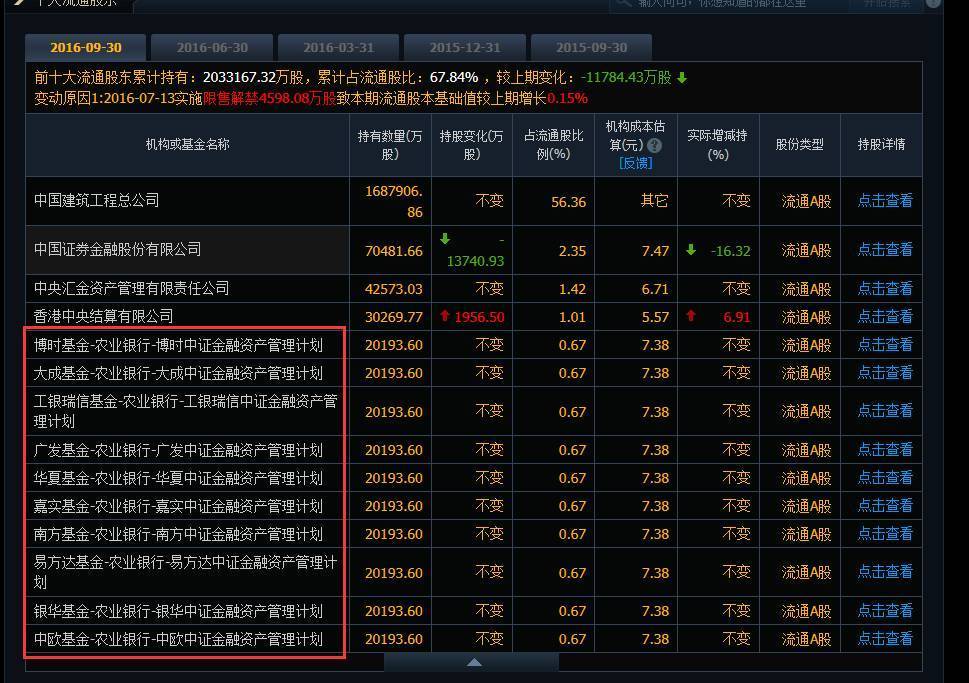Select 华夏基金-农业银行-华夏中证金融资产管理计划
The height and width of the screenshot is (683, 969).
pyautogui.click(x=178, y=478)
